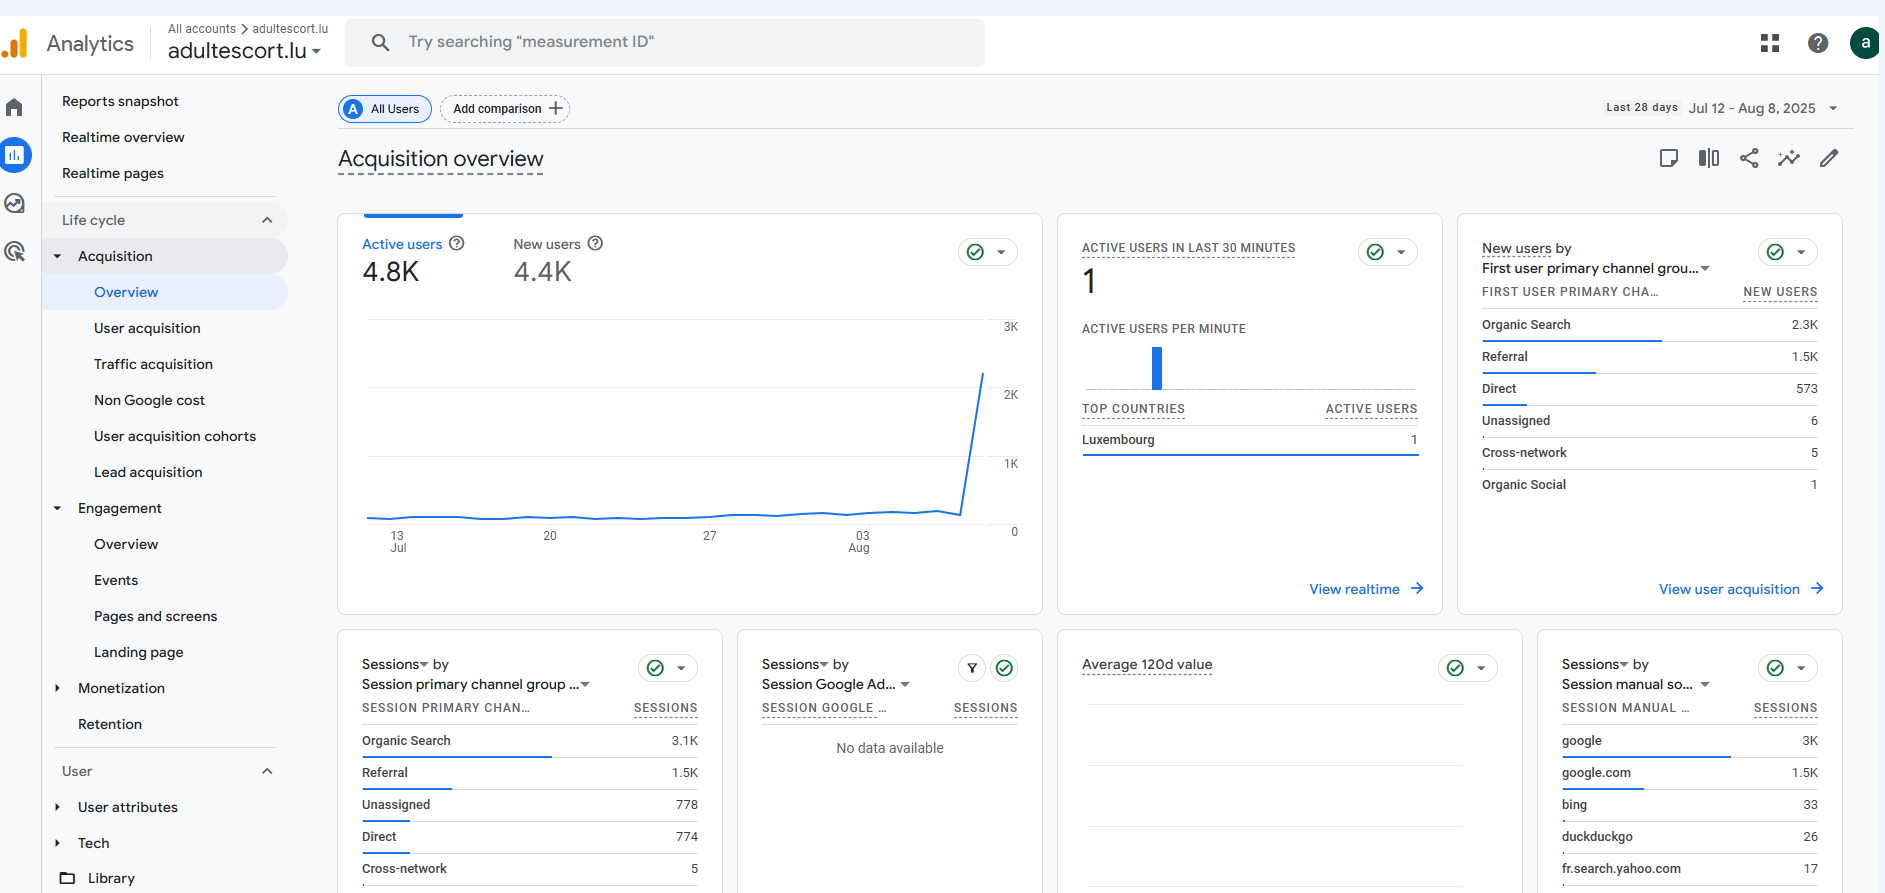Open the date range dropdown arrow

pyautogui.click(x=1833, y=108)
